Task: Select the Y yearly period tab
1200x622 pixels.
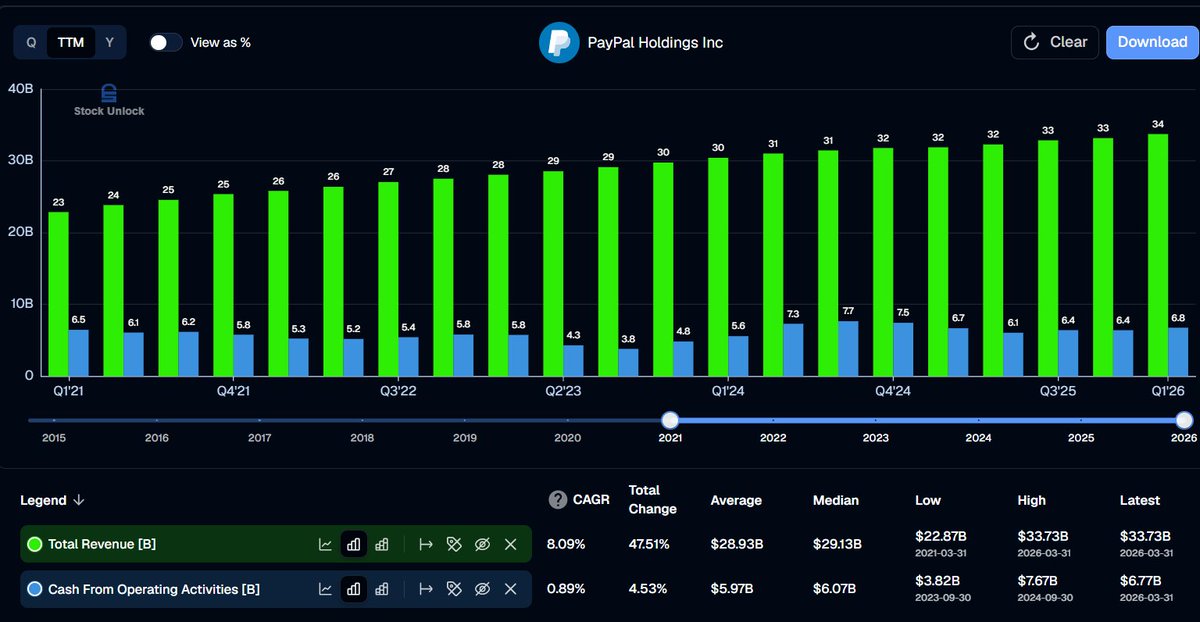Action: 110,42
